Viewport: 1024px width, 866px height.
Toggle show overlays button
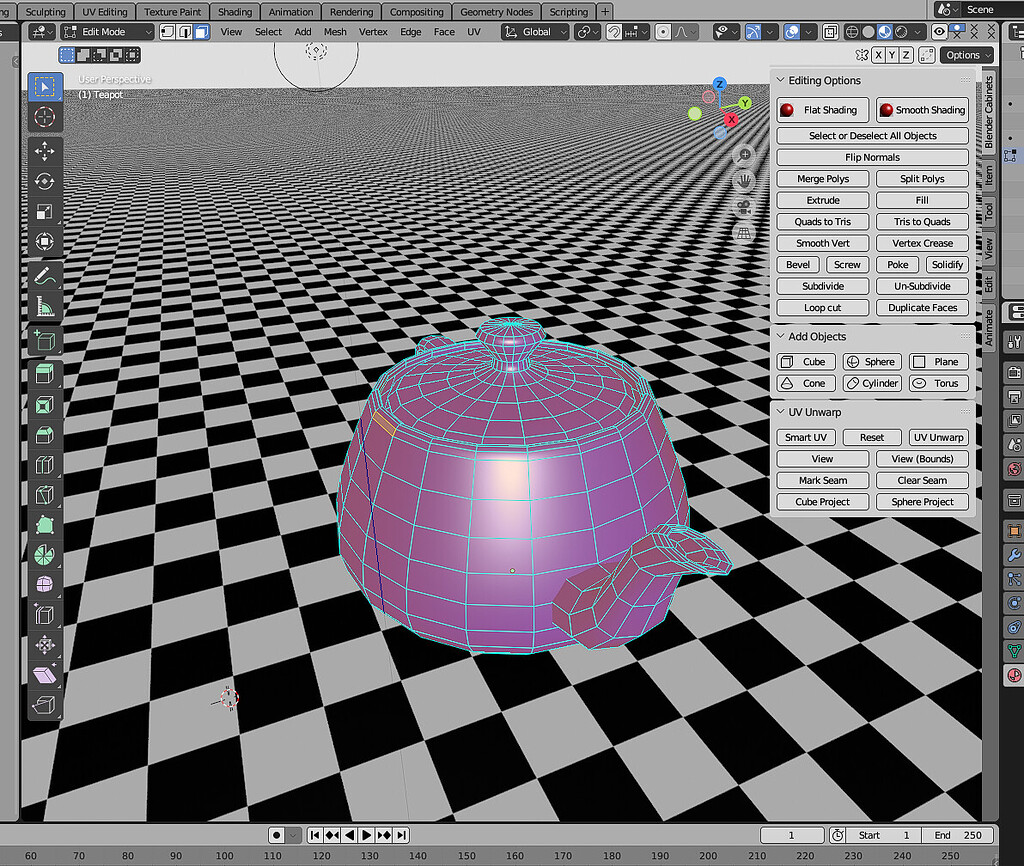pos(792,32)
